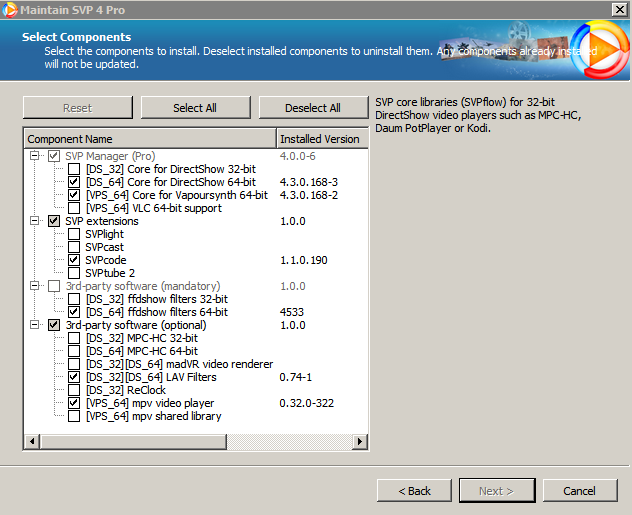Screen dimensions: 632x515
Task: Toggle the SVPcode extension checkbox
Action: 74,260
